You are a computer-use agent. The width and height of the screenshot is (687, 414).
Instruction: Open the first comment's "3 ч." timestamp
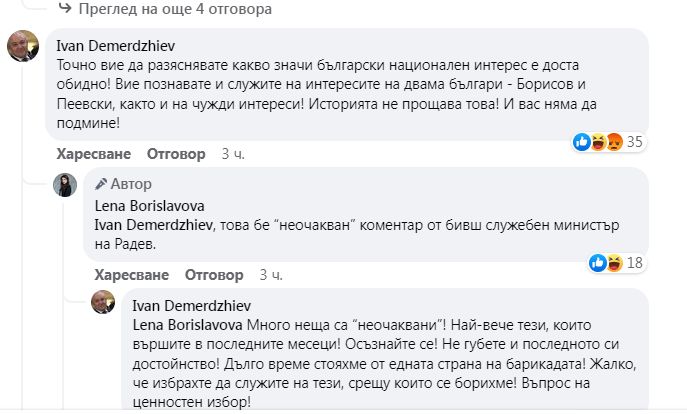[x=232, y=154]
